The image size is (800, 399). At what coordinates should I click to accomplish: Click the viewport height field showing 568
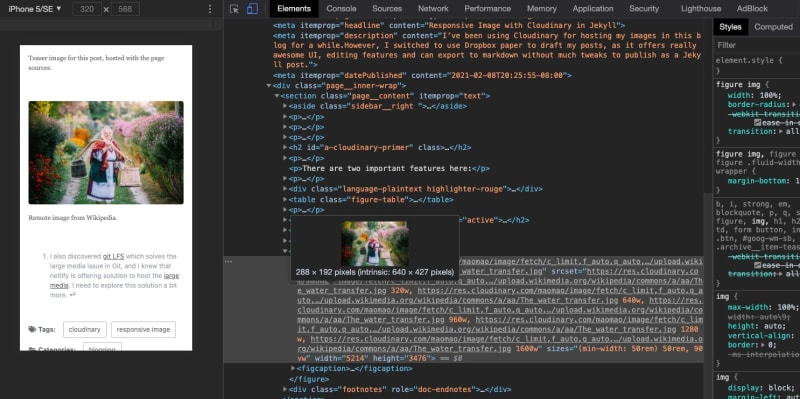point(125,9)
